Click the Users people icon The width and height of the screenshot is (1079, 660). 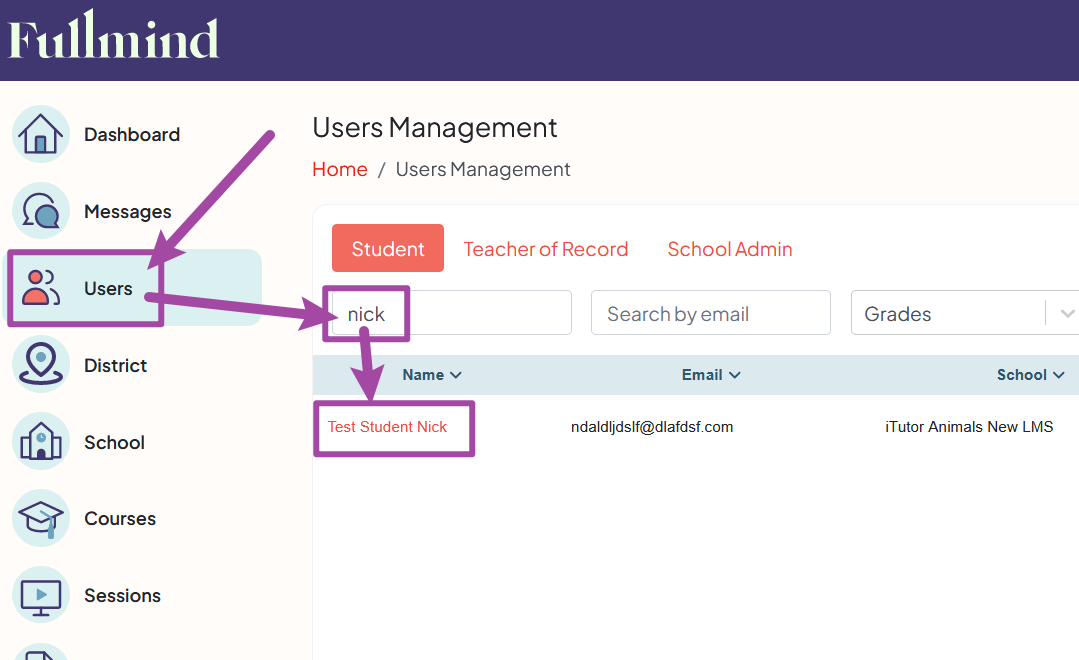tap(40, 288)
